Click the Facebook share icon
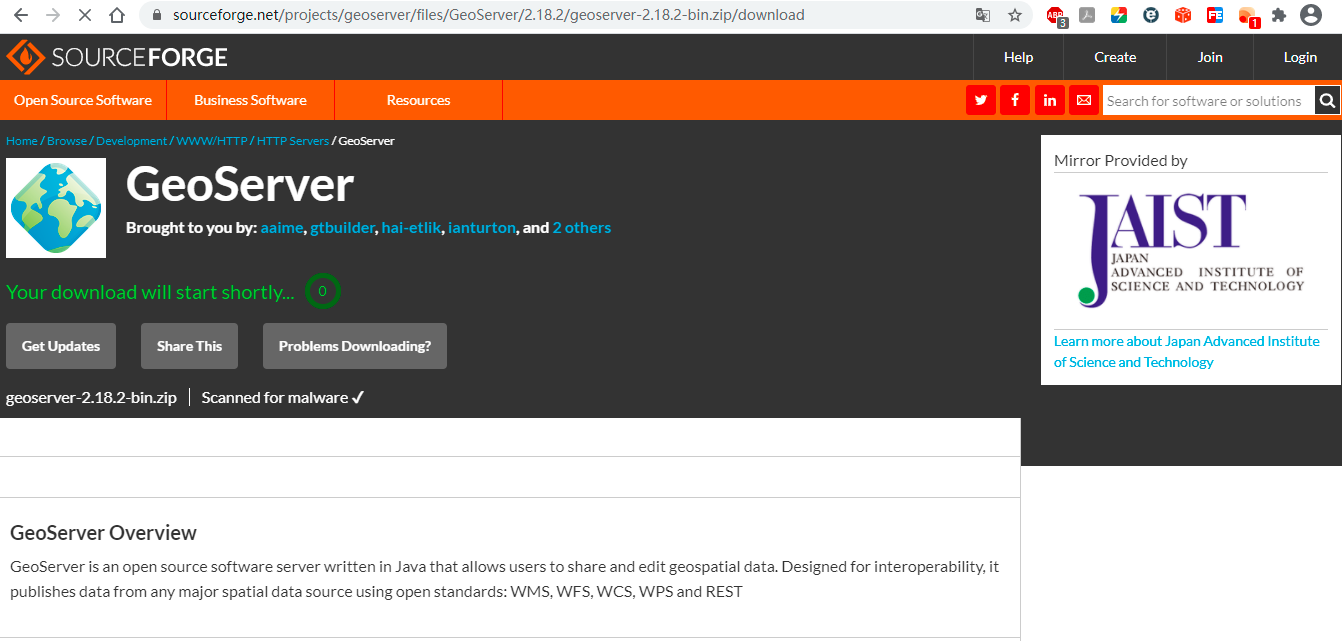Screen dimensions: 1342x641 pos(1015,100)
